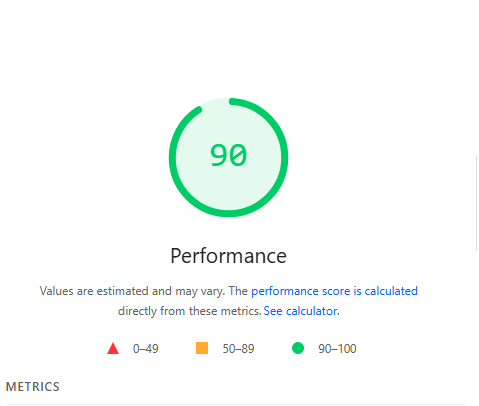Click the "0–49" score range label

[x=146, y=349]
